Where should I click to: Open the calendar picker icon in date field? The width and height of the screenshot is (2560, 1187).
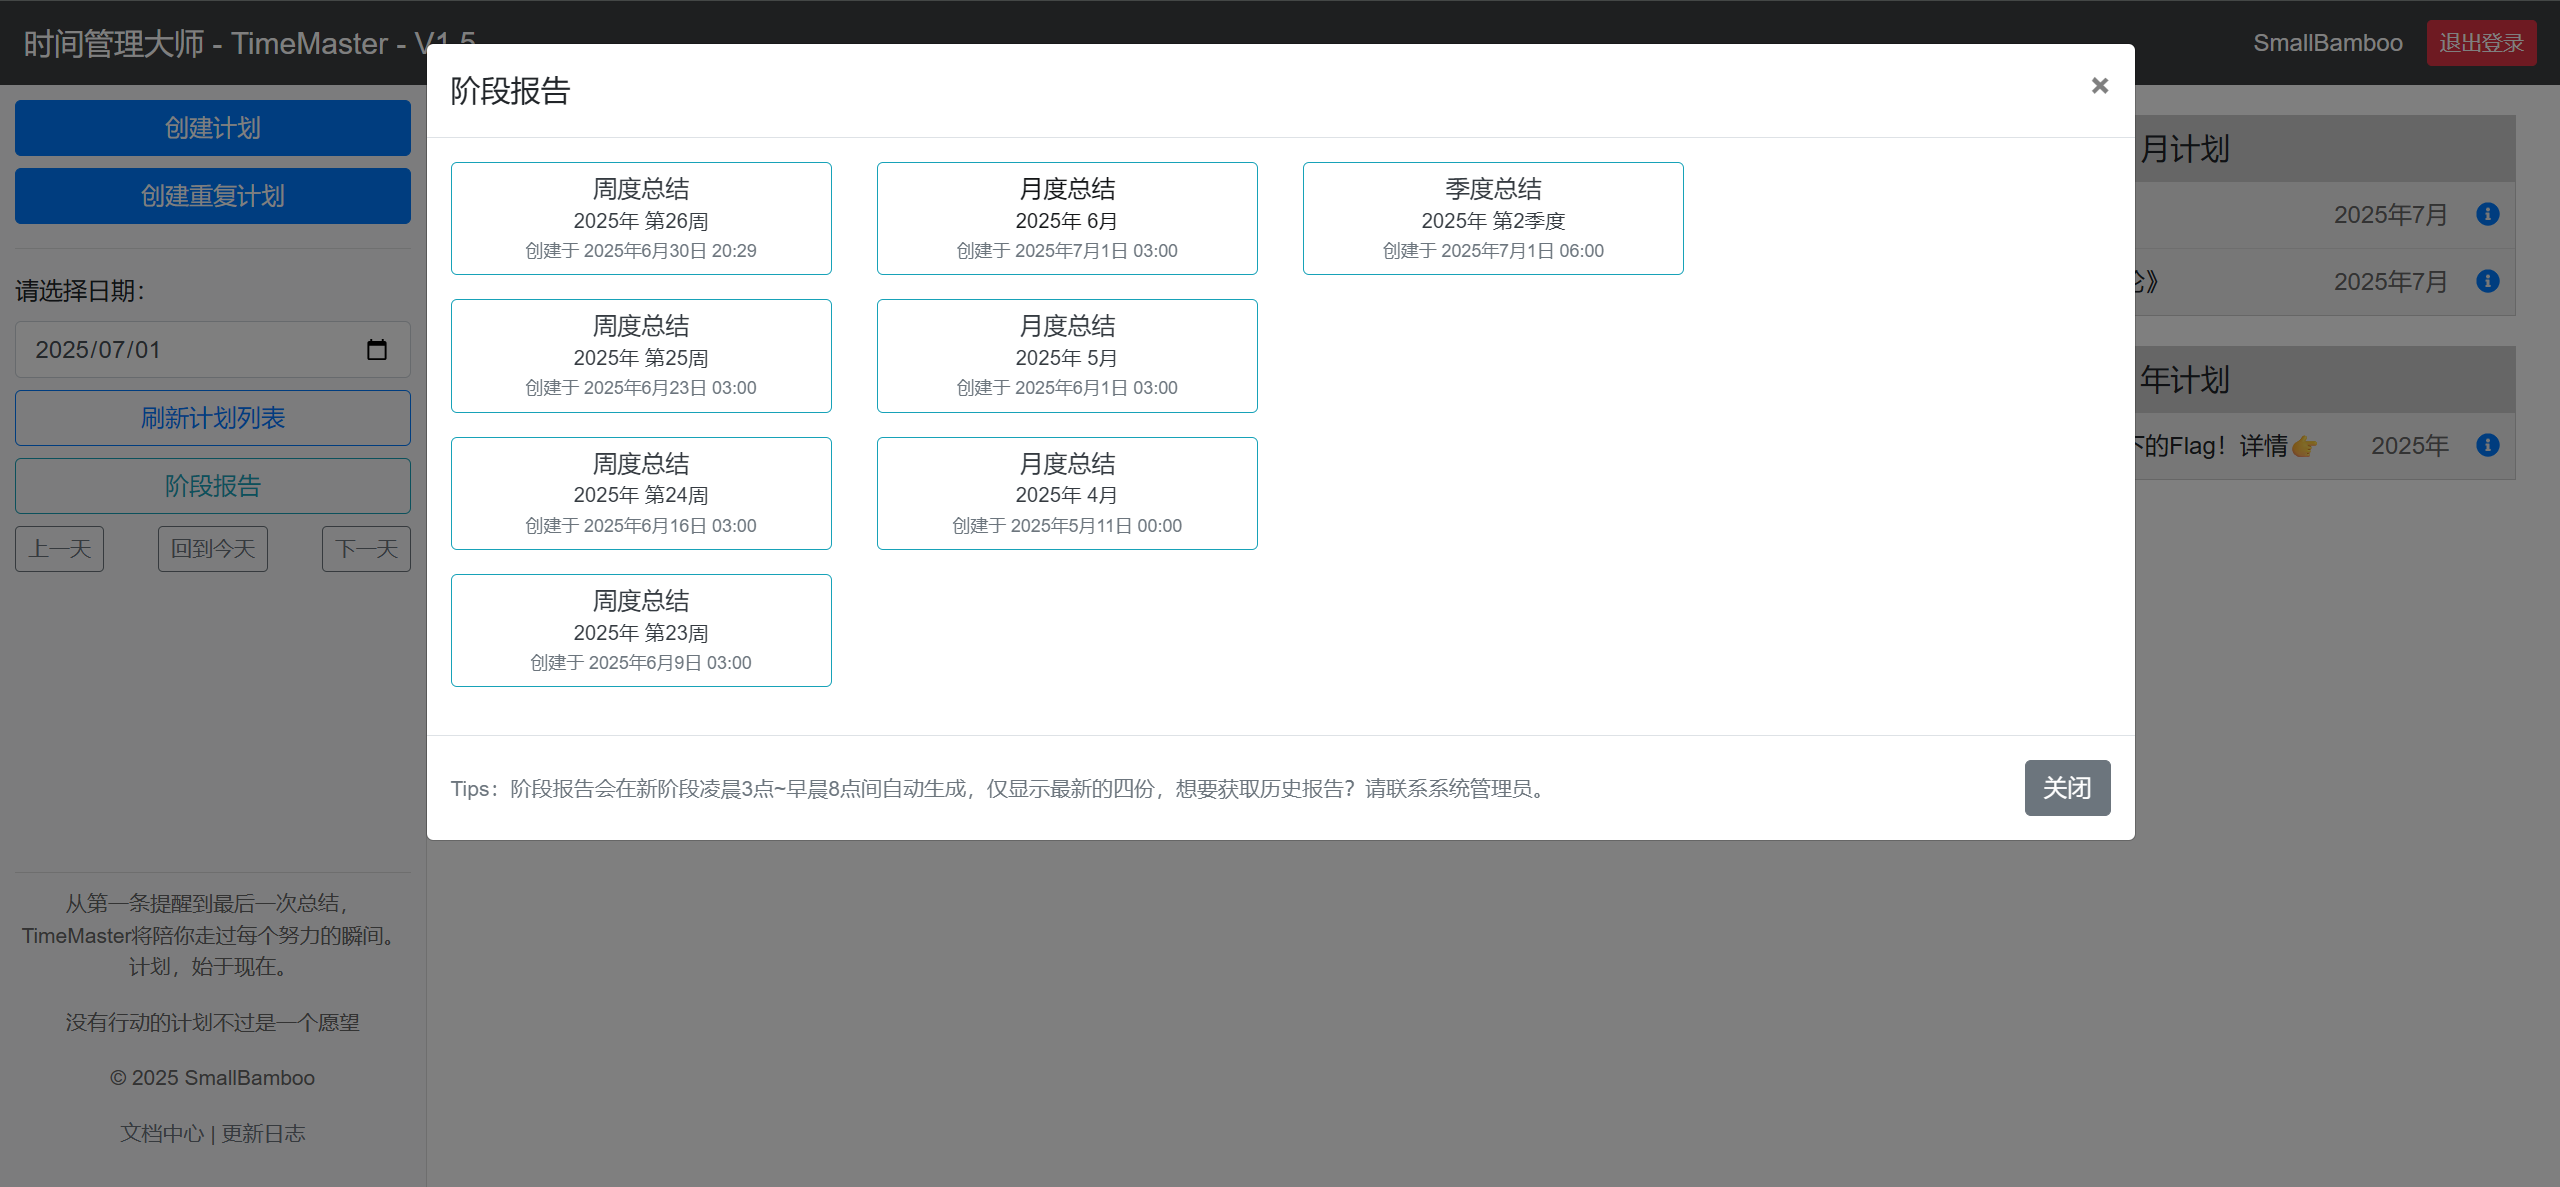[377, 349]
